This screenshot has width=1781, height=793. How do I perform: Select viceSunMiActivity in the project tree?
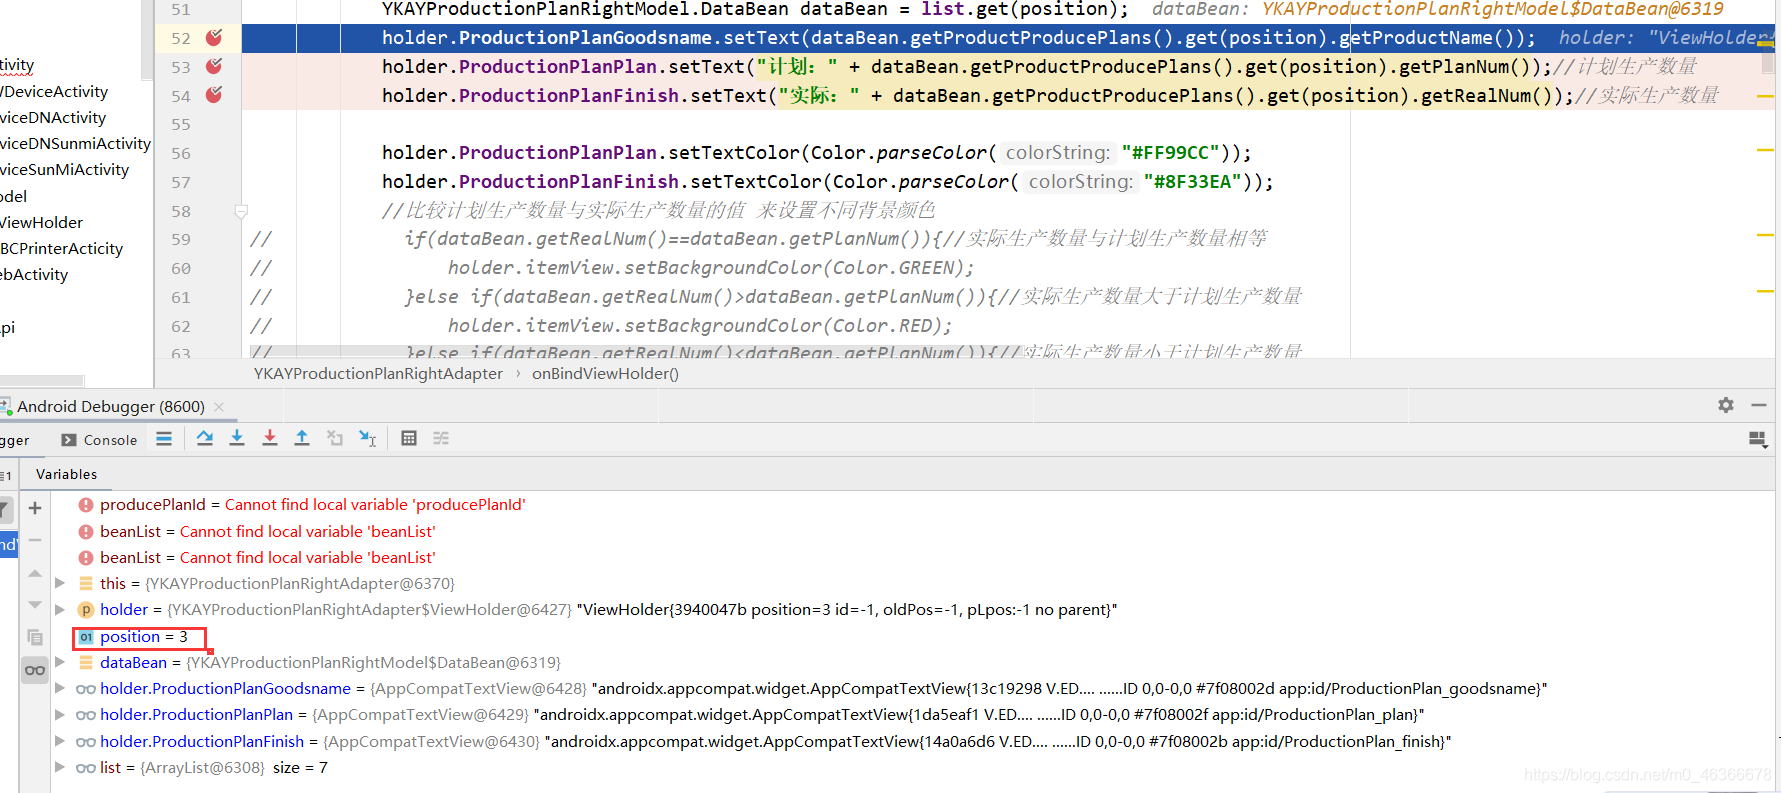pyautogui.click(x=65, y=169)
